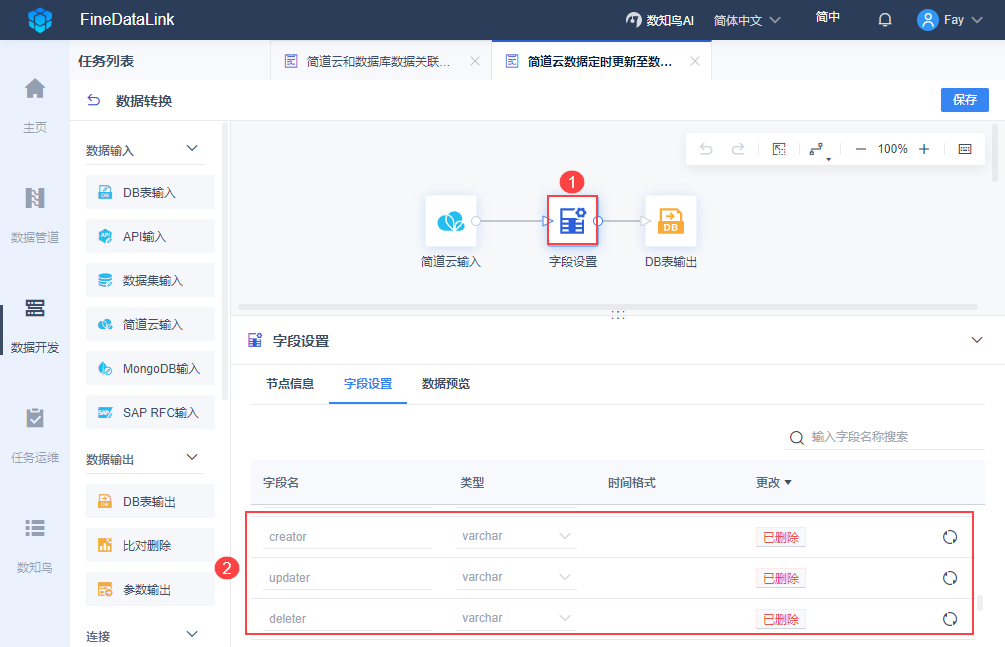Viewport: 1005px width, 647px height.
Task: Click the 100% zoom level
Action: click(892, 149)
